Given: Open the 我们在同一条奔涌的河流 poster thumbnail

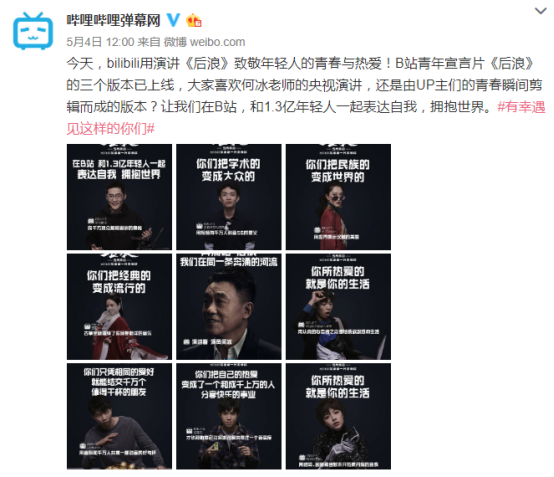Looking at the screenshot, I should tap(229, 306).
